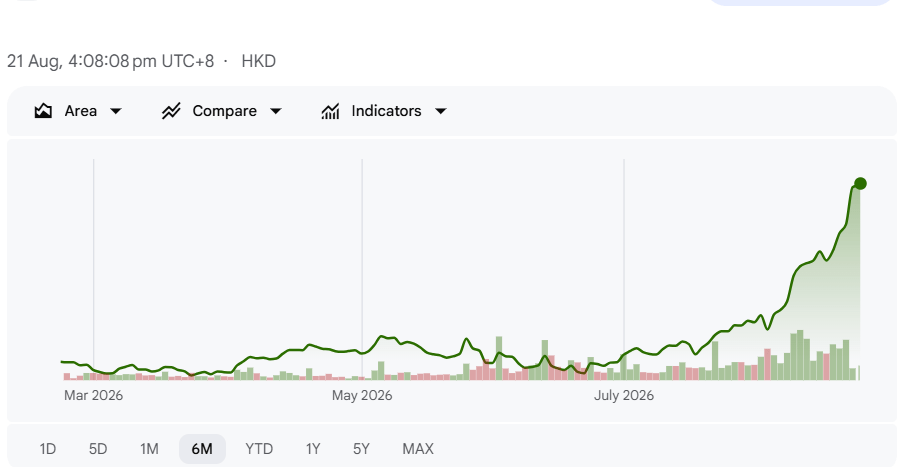Expand the Indicators dropdown arrow

coord(441,111)
